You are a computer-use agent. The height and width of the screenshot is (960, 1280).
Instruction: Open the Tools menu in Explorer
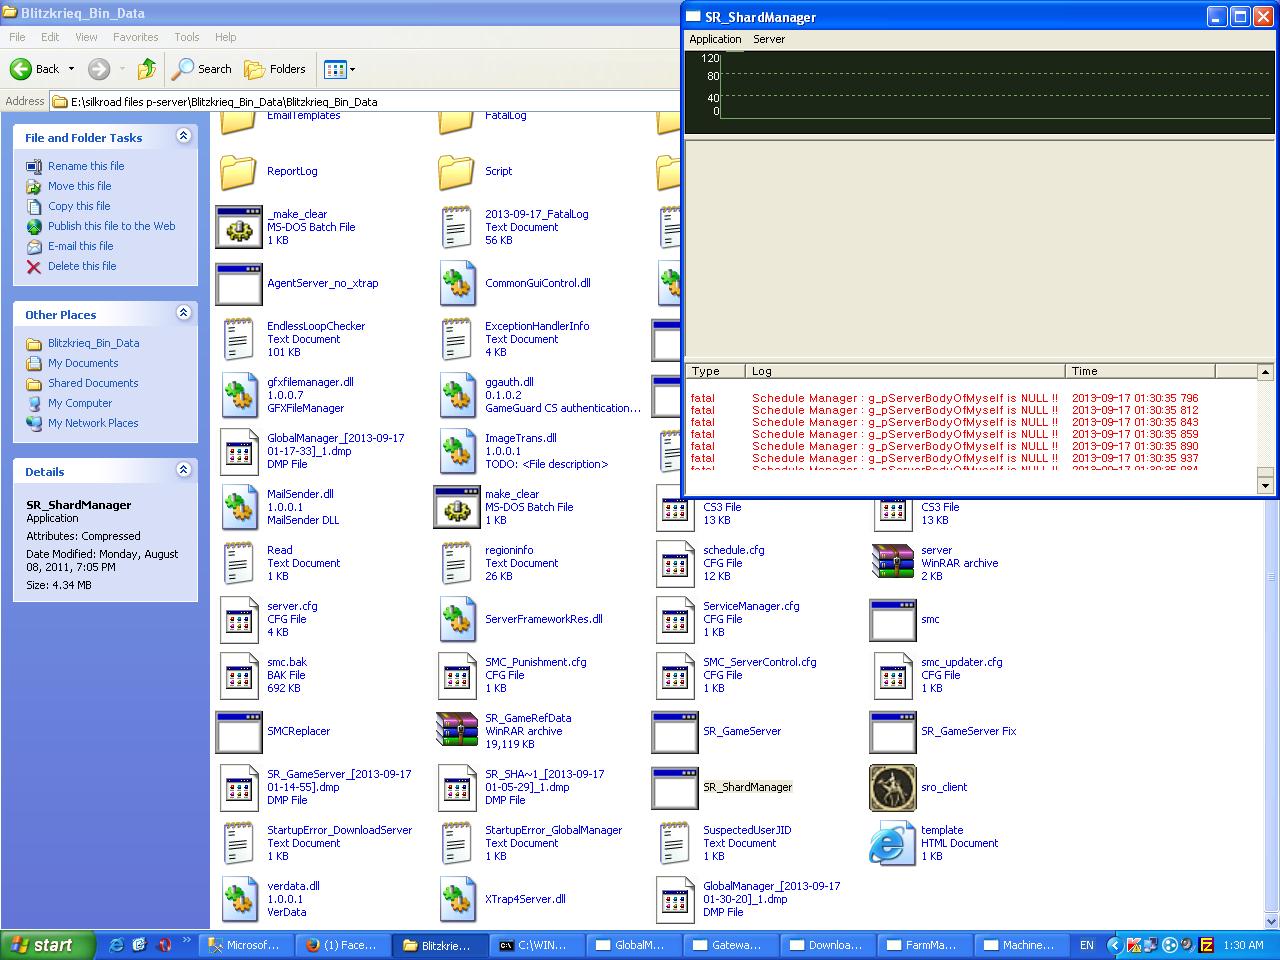[x=187, y=37]
